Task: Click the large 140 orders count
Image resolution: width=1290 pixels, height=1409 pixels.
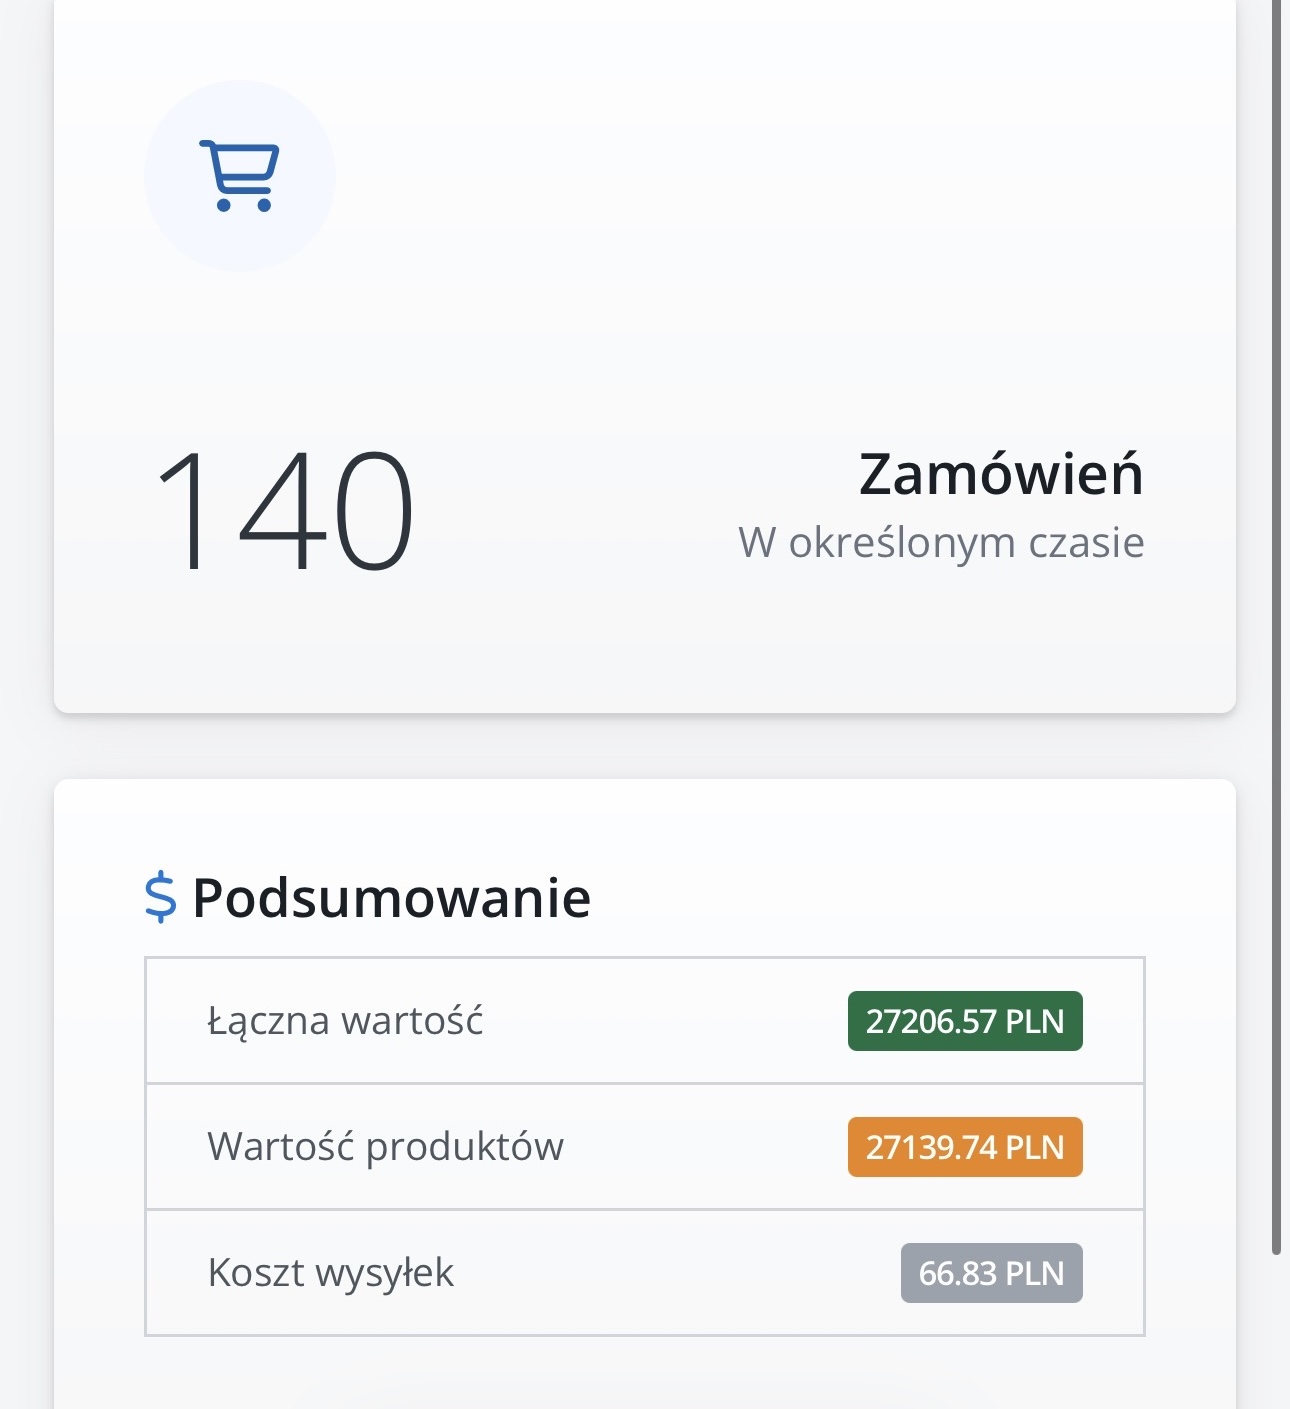Action: [x=284, y=512]
